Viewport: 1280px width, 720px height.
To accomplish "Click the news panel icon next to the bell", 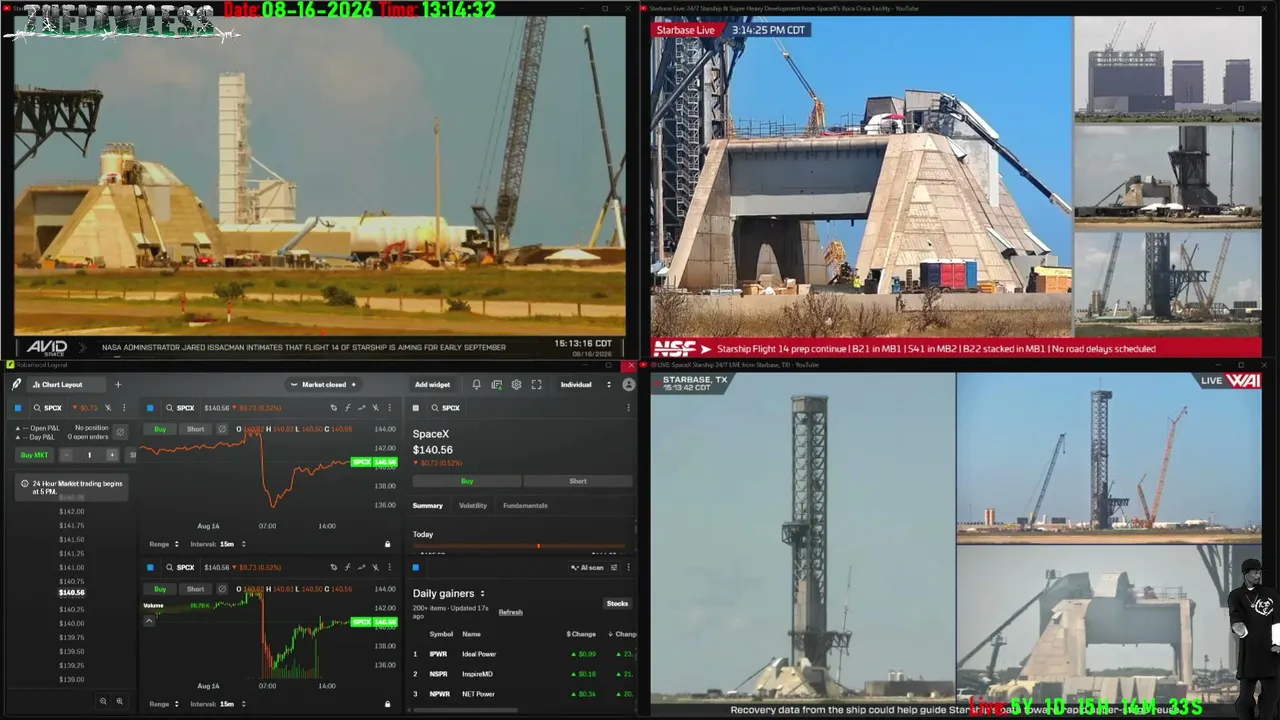I will pyautogui.click(x=496, y=384).
